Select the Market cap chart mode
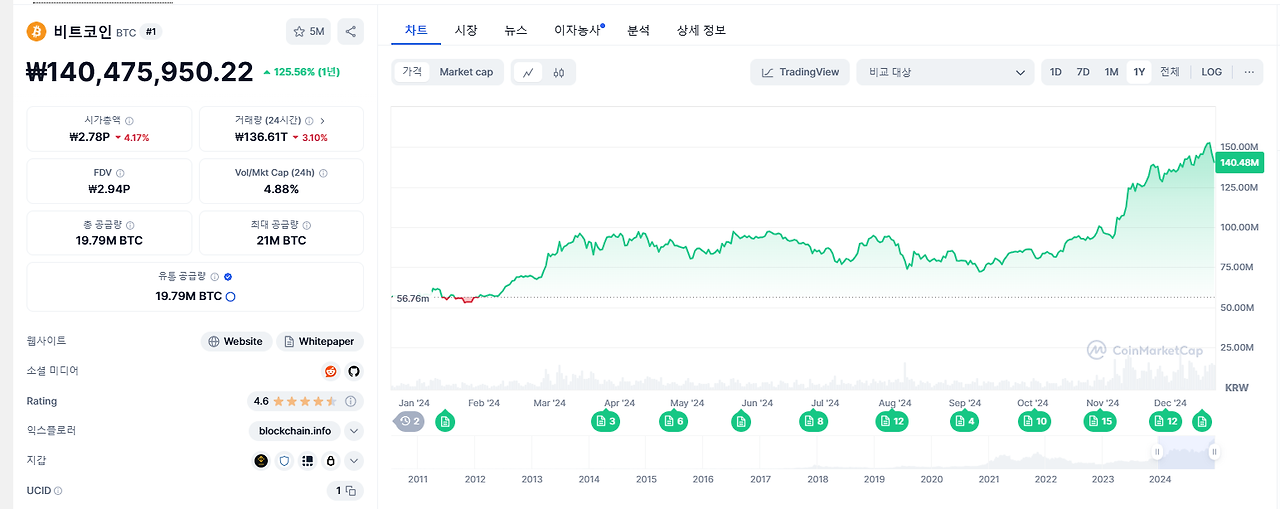 coord(466,72)
